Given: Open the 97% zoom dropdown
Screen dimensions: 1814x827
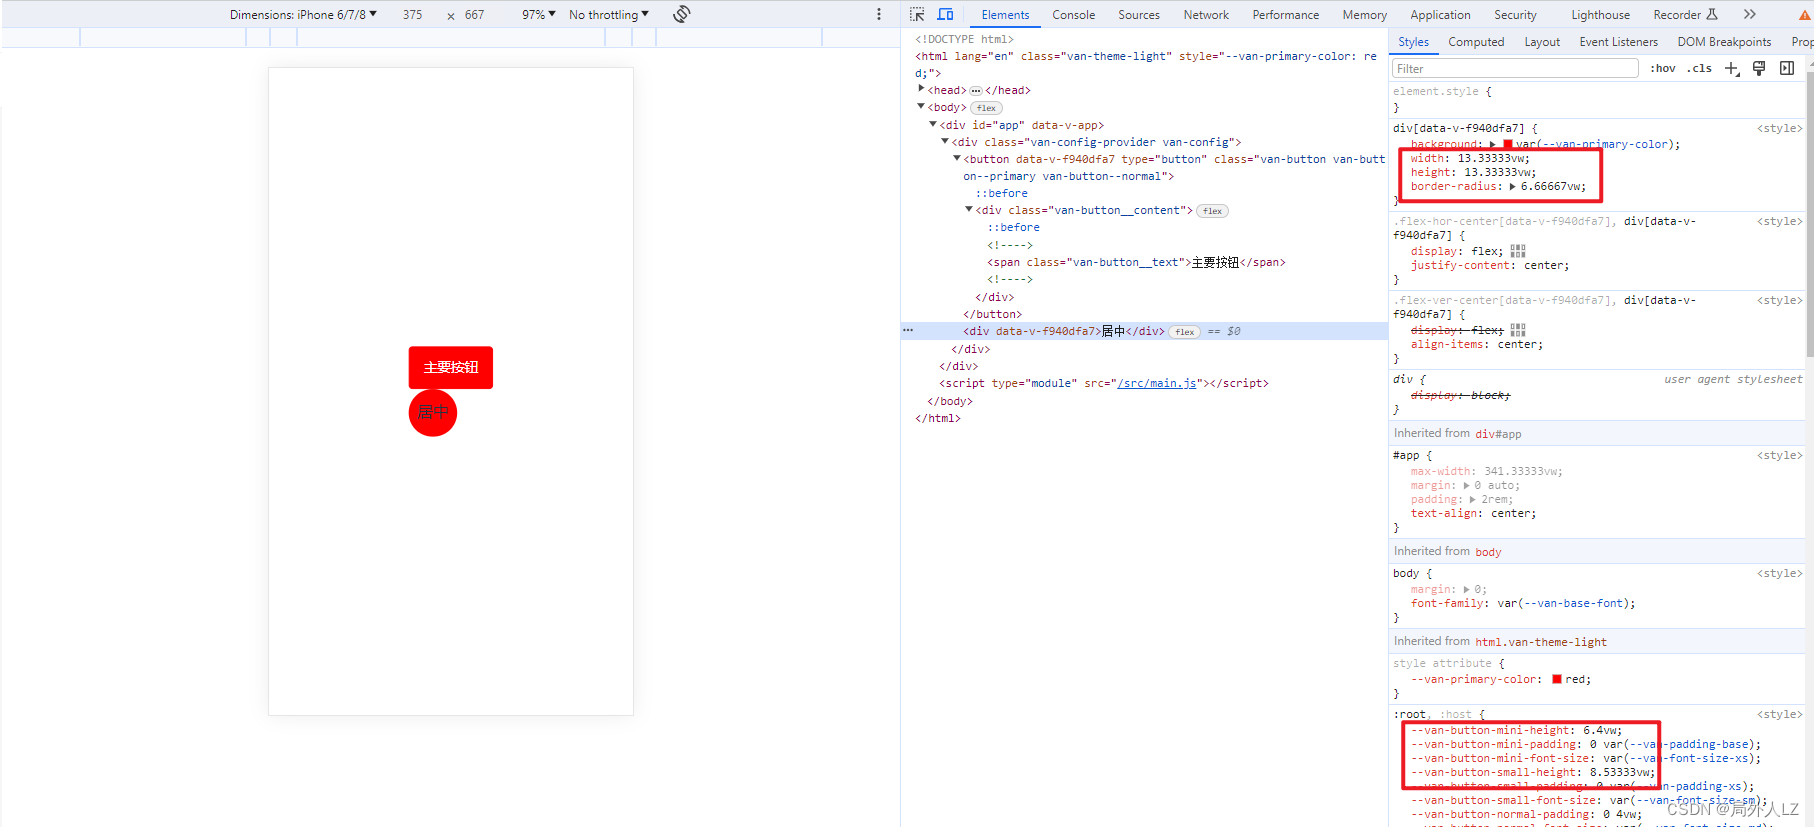Looking at the screenshot, I should coord(539,14).
